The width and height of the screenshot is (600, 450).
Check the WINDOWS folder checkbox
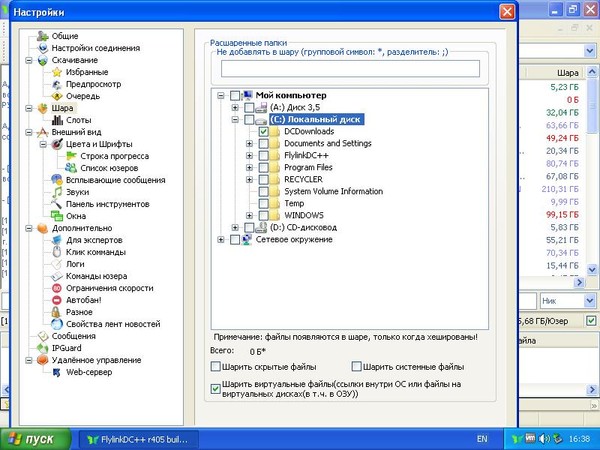263,215
